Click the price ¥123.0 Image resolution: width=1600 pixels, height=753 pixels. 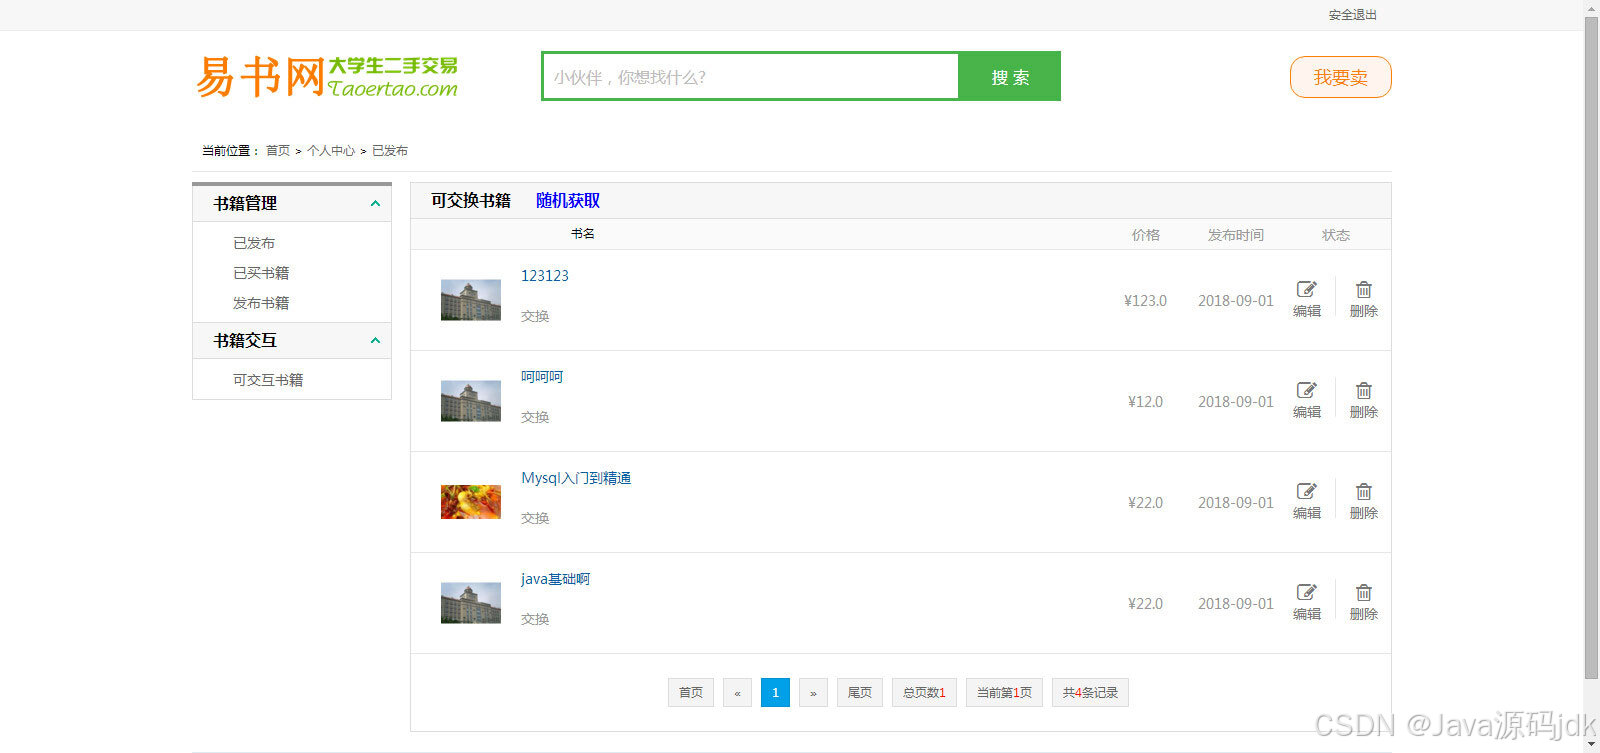pos(1145,301)
